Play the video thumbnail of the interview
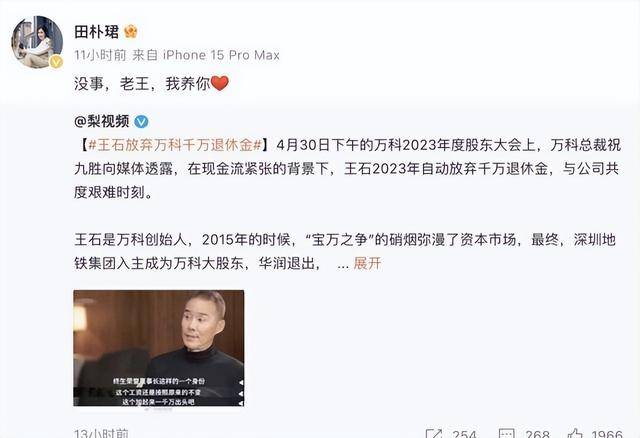 pos(159,348)
